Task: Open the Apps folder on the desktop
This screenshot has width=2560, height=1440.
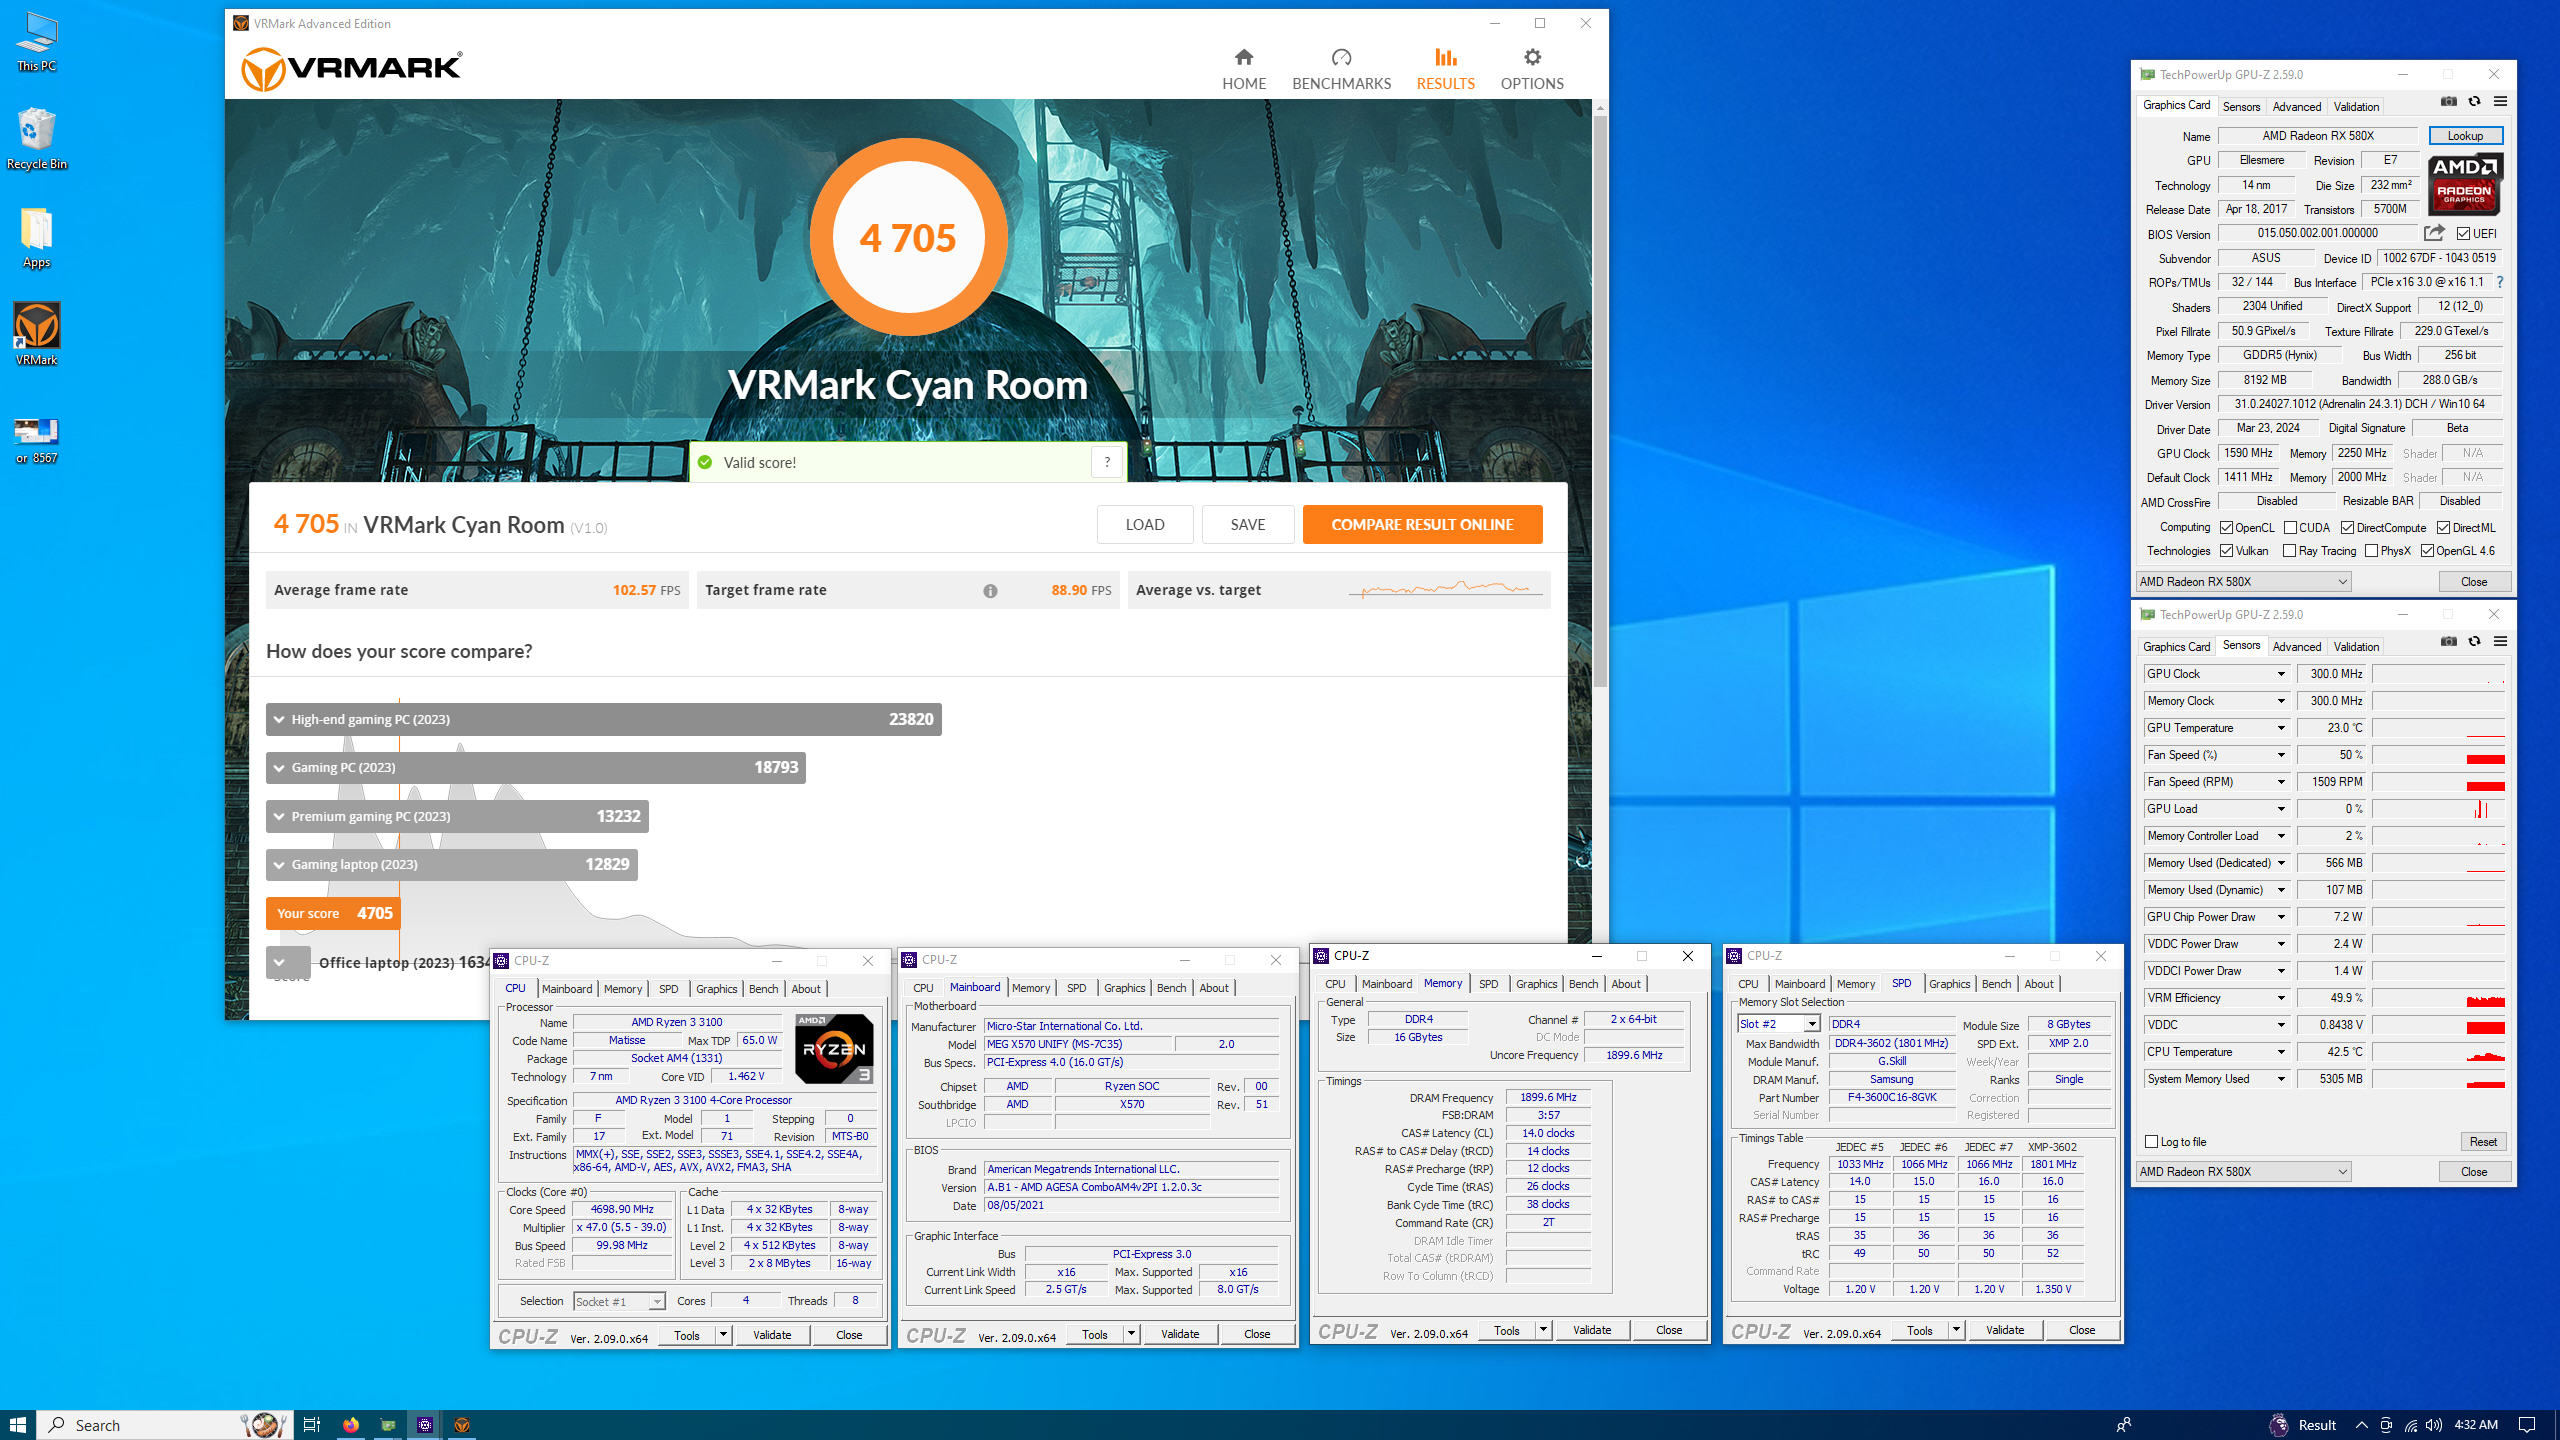Action: [x=36, y=238]
